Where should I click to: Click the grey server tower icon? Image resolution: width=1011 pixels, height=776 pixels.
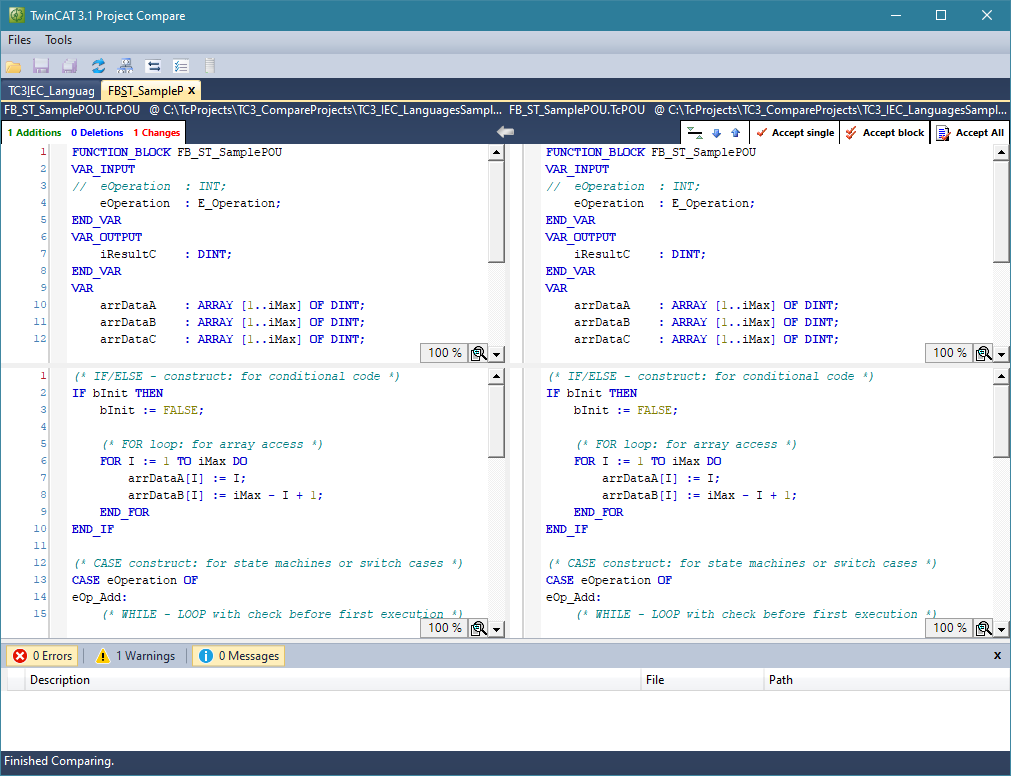tap(209, 66)
